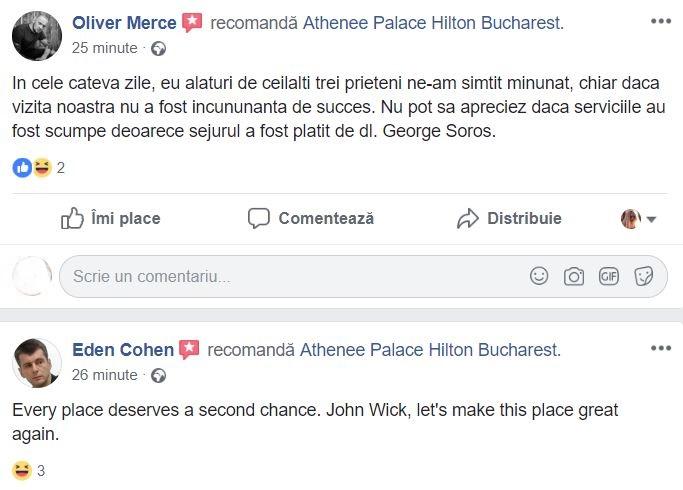The image size is (683, 490).
Task: Add a sticker to the comment
Action: tap(644, 276)
